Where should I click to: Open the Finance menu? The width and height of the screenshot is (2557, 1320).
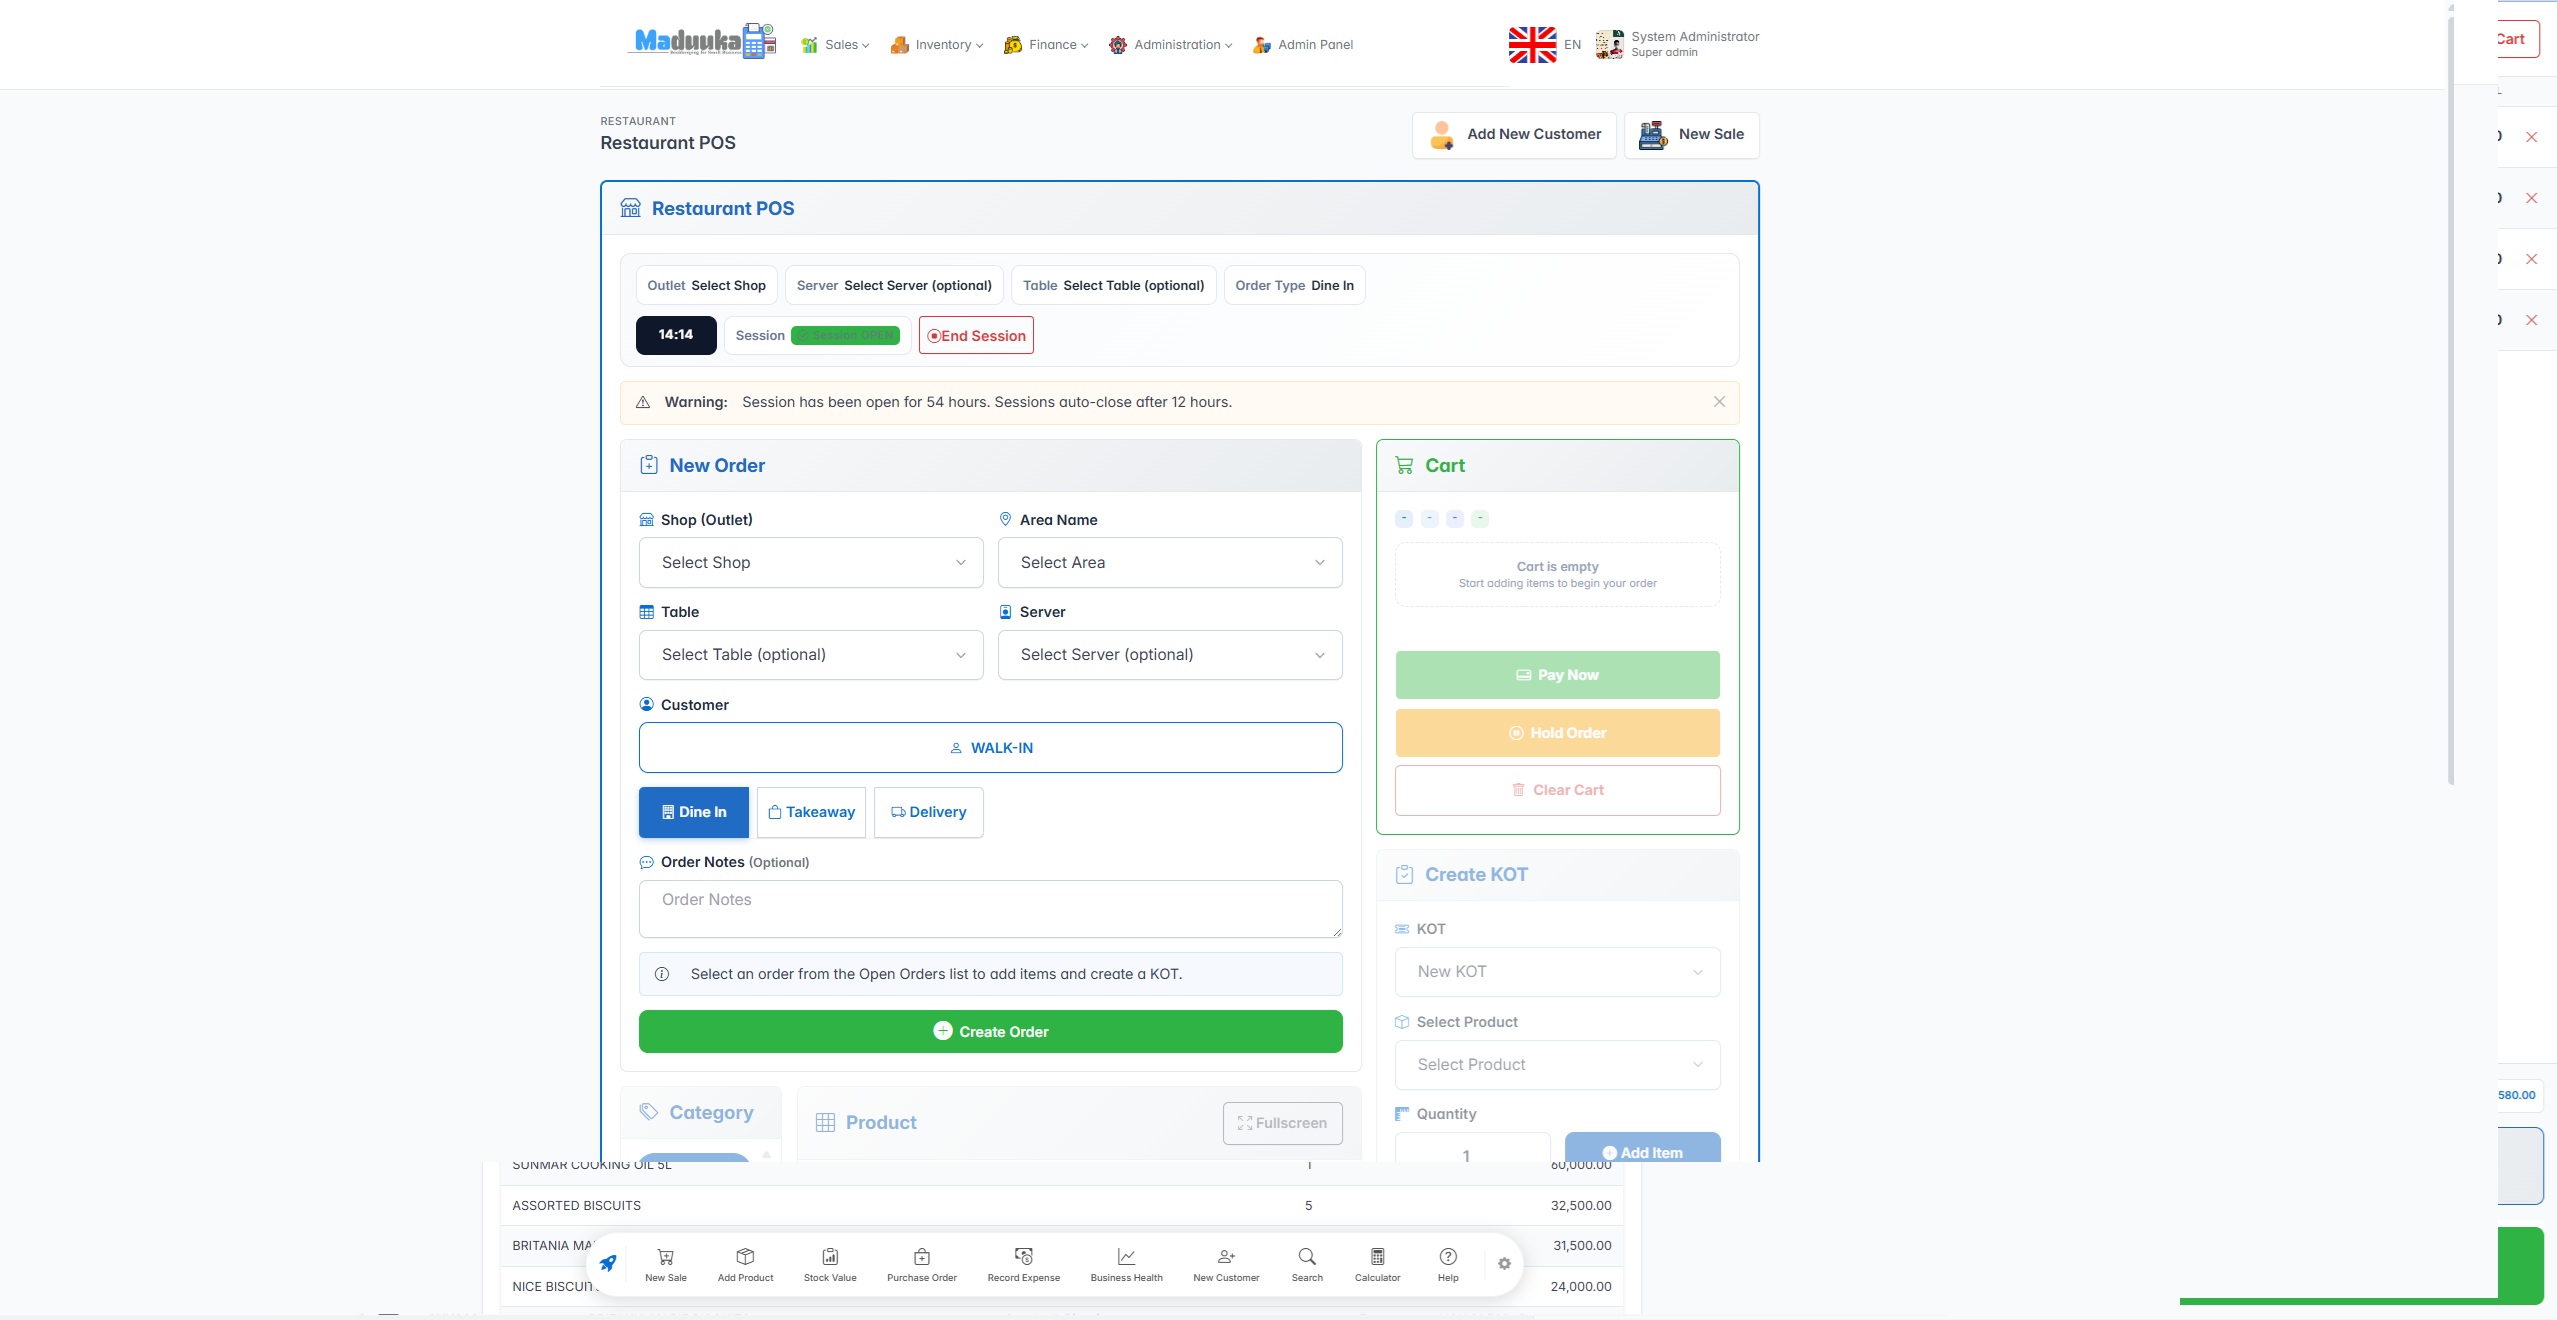tap(1044, 44)
